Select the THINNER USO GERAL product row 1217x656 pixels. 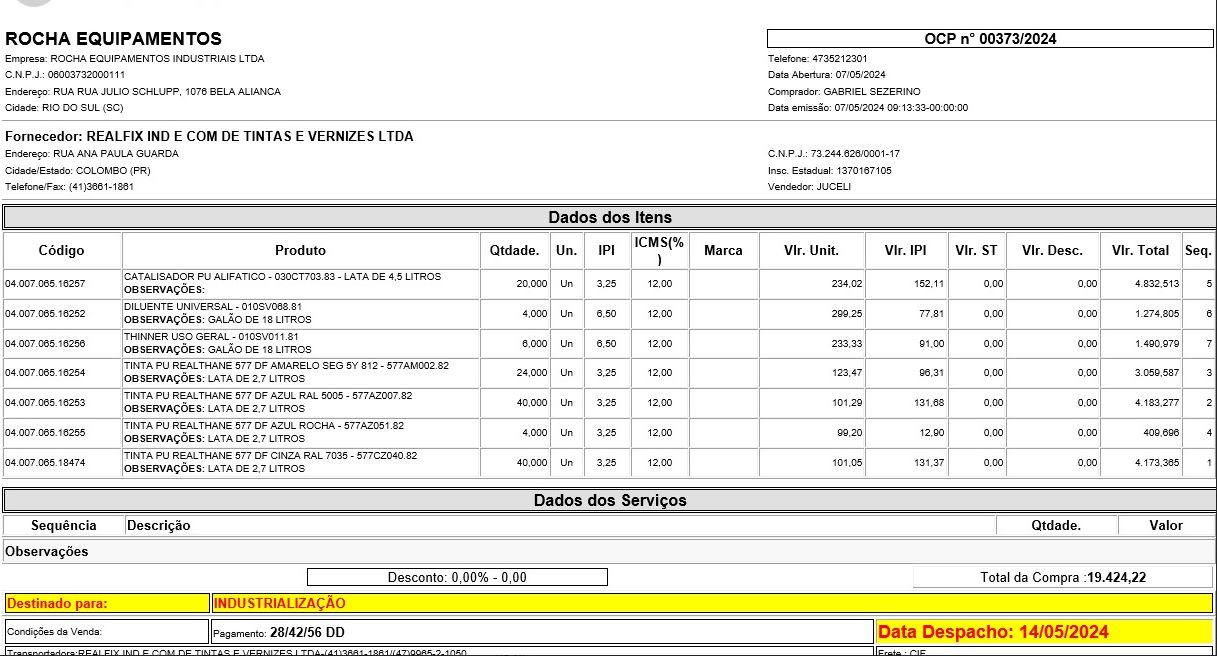coord(211,337)
